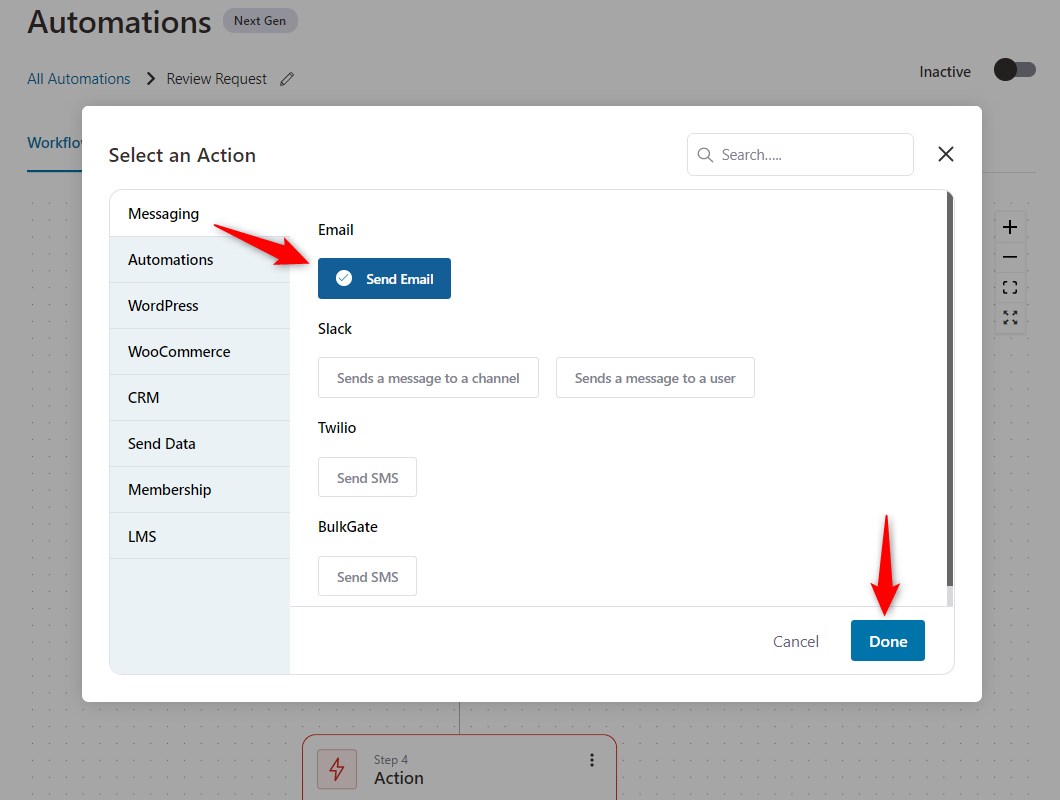
Task: Open the CRM actions category
Action: tap(142, 397)
